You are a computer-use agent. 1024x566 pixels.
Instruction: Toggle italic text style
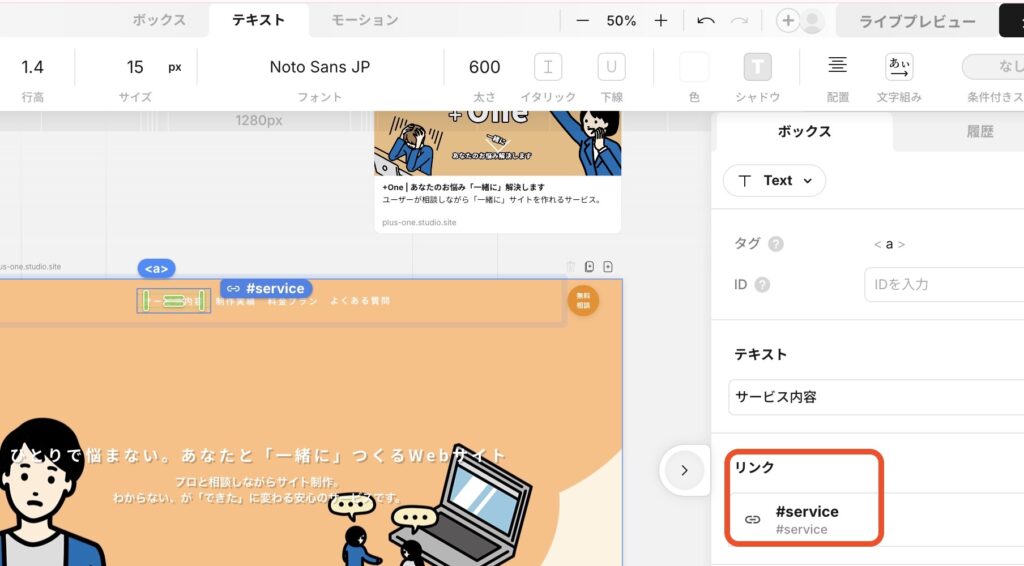(548, 67)
